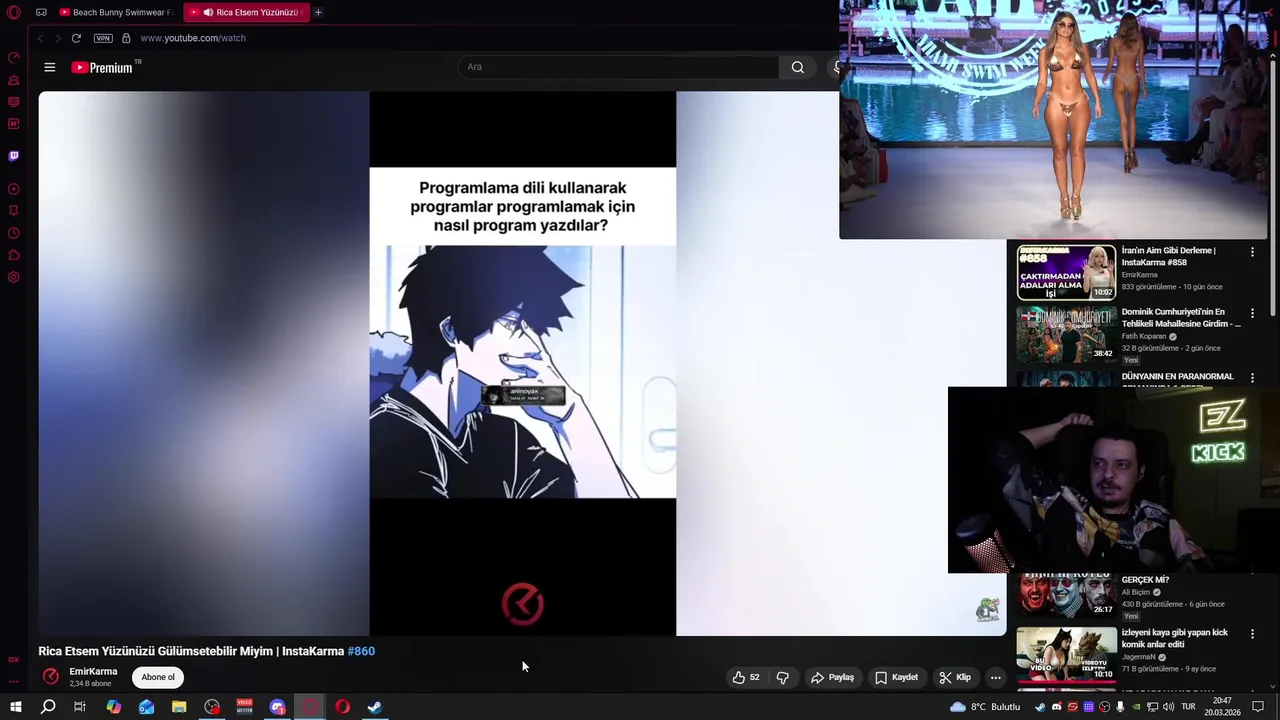The width and height of the screenshot is (1280, 720).
Task: Open the 20:47 clock and calendar
Action: pos(1222,707)
